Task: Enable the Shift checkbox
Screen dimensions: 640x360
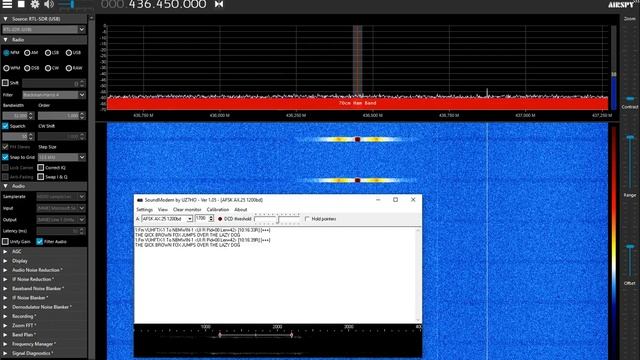Action: tap(5, 83)
